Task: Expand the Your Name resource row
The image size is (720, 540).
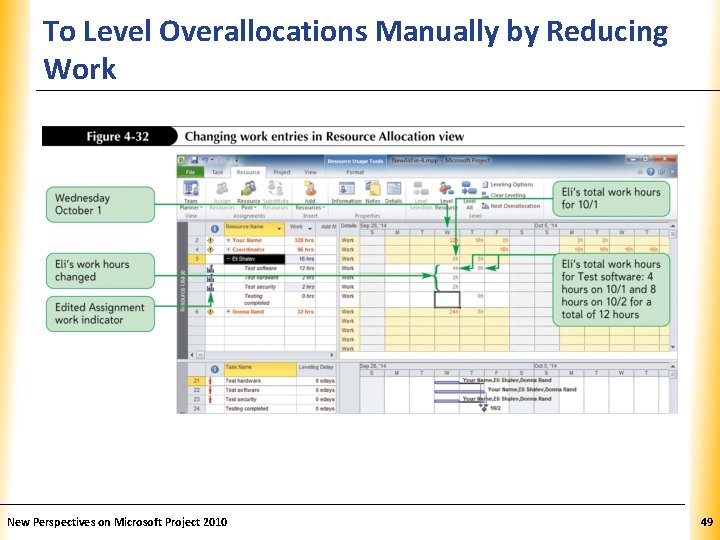Action: point(228,240)
